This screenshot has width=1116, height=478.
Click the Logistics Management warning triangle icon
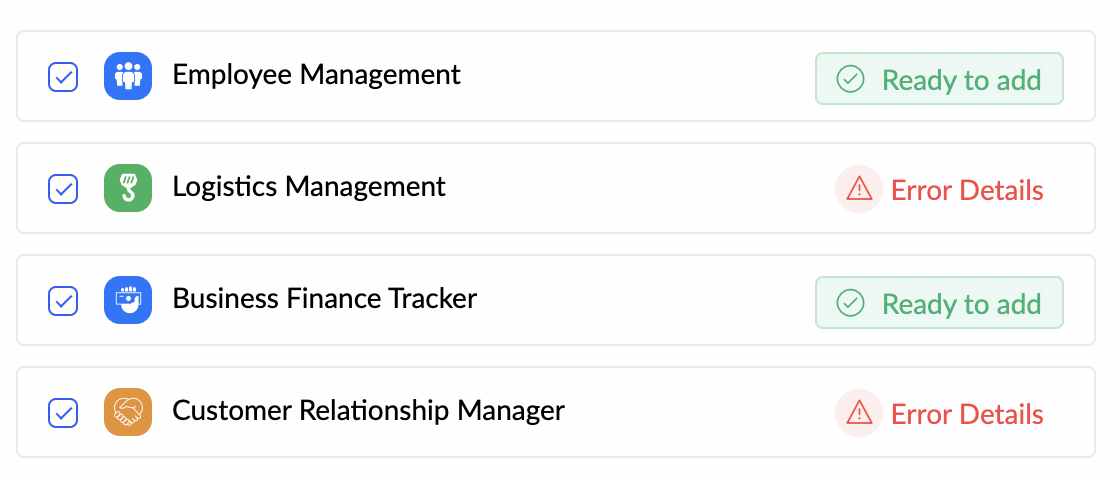[x=859, y=189]
